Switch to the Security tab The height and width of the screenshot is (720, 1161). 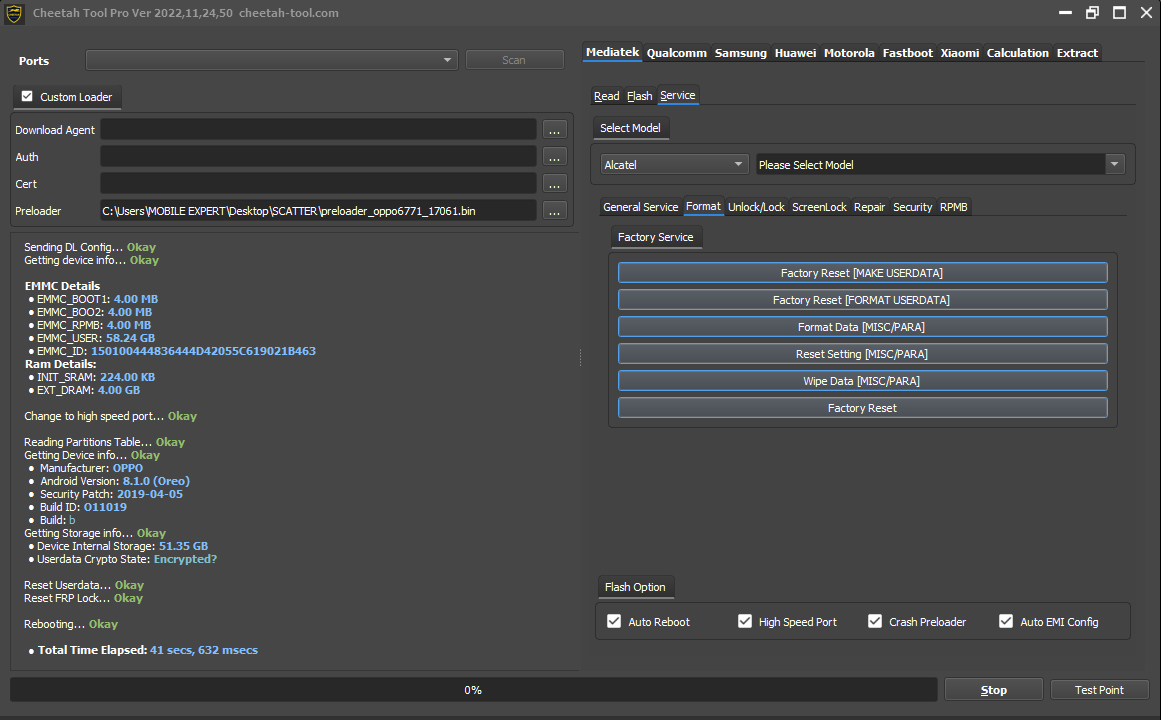click(912, 207)
